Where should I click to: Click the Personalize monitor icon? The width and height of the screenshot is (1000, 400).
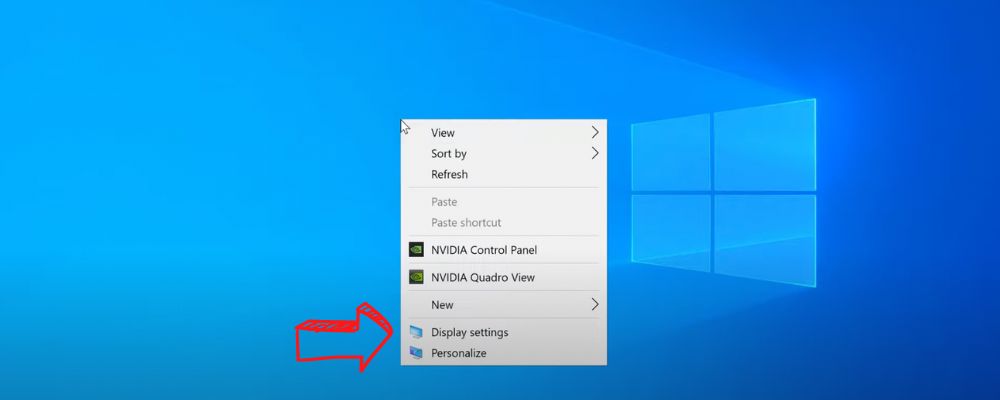pyautogui.click(x=416, y=353)
